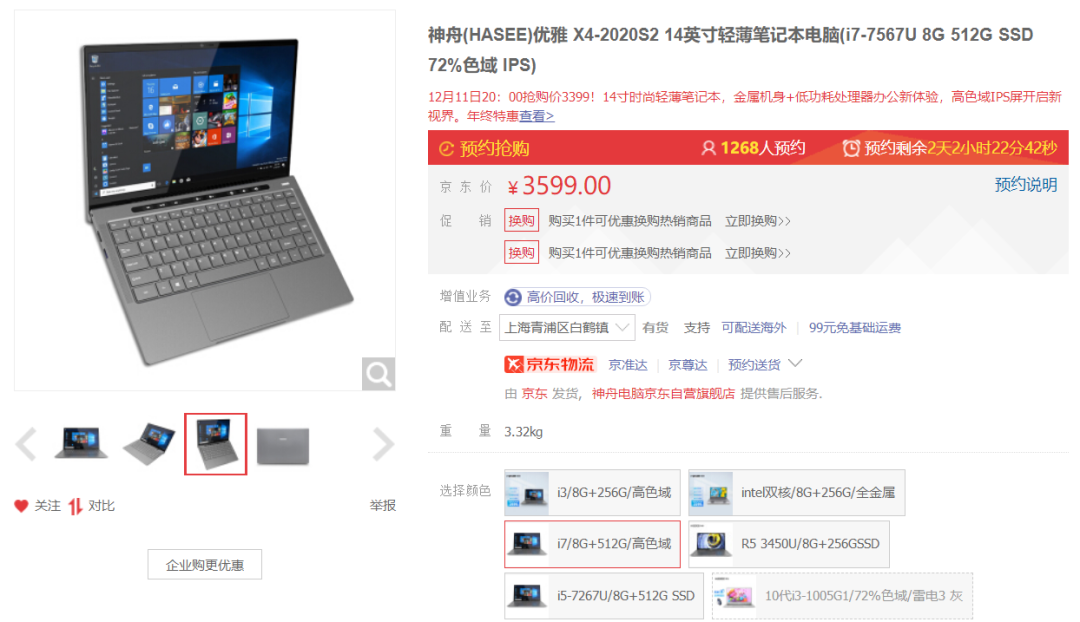
Task: Open the second 立即换购 promotion link
Action: [757, 253]
